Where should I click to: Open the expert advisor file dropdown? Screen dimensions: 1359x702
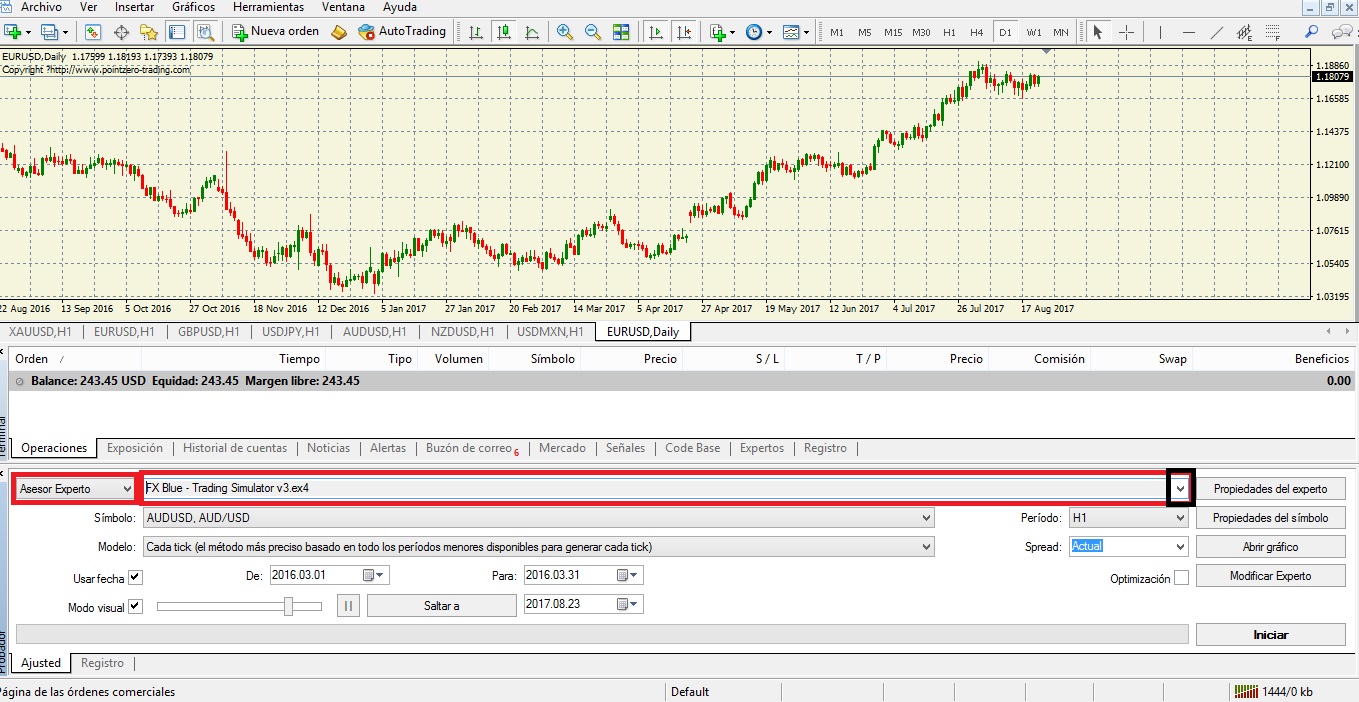pyautogui.click(x=1182, y=488)
